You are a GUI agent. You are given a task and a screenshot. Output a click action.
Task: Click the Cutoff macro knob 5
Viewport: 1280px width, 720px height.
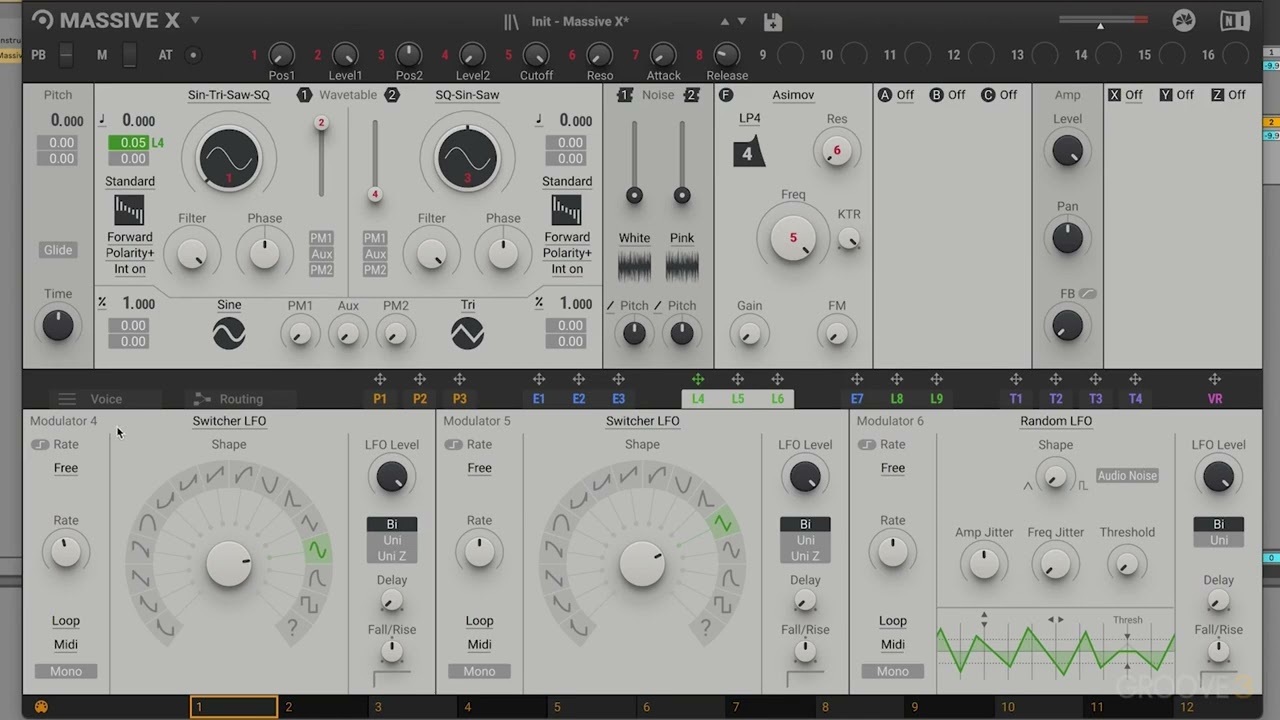[536, 55]
